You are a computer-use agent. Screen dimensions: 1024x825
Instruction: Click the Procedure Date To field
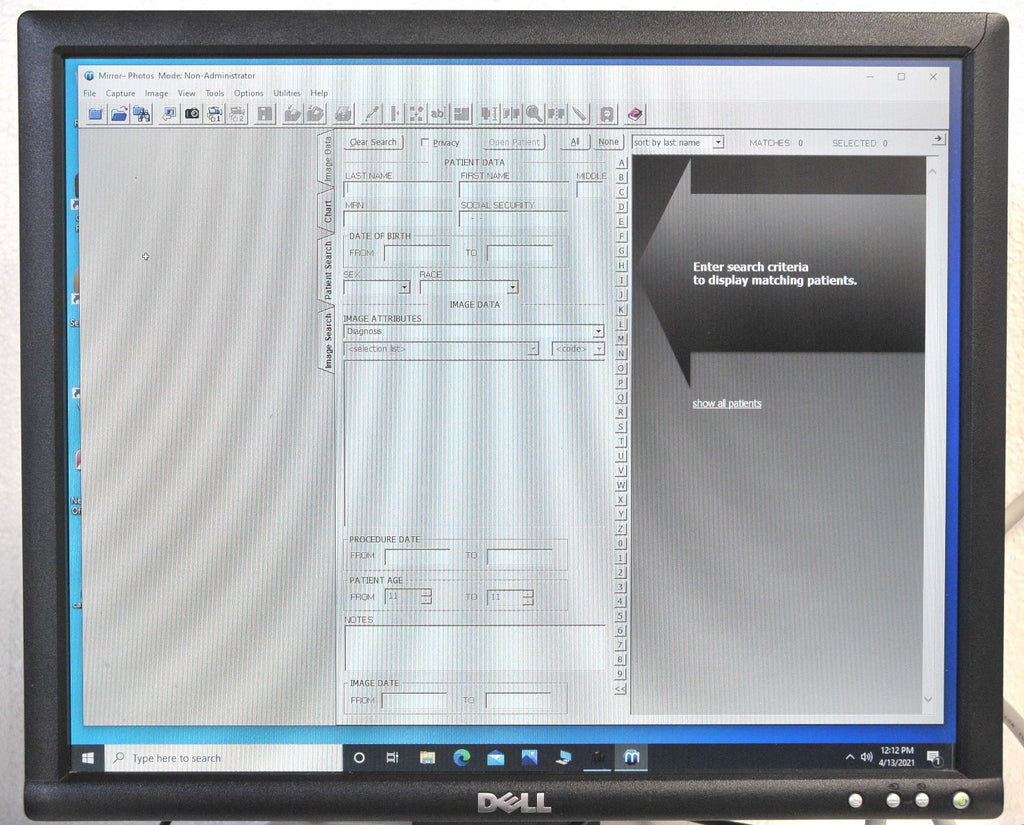[x=520, y=556]
